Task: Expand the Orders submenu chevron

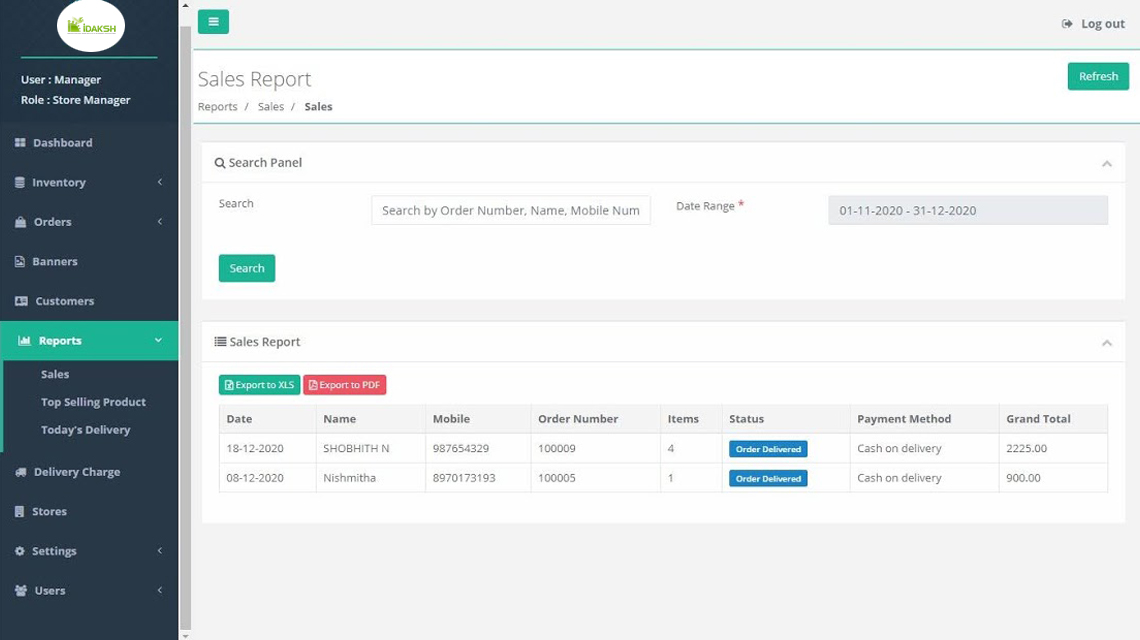Action: tap(160, 221)
